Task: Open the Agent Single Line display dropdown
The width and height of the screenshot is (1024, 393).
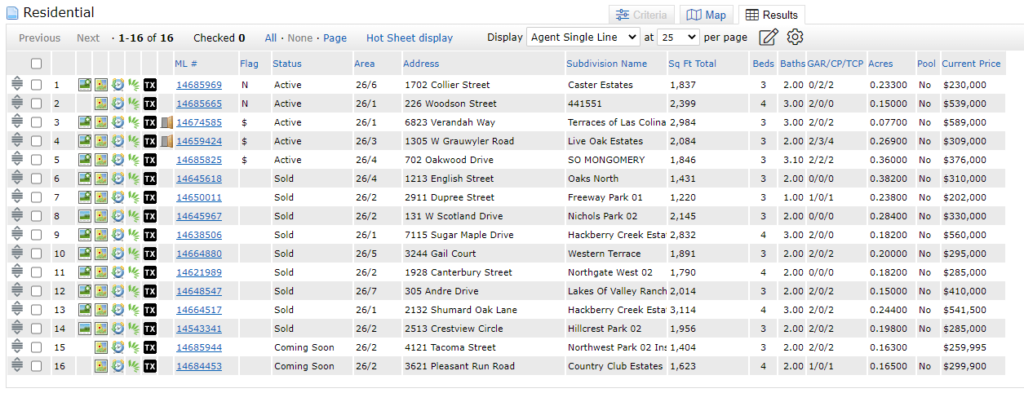Action: click(x=583, y=37)
